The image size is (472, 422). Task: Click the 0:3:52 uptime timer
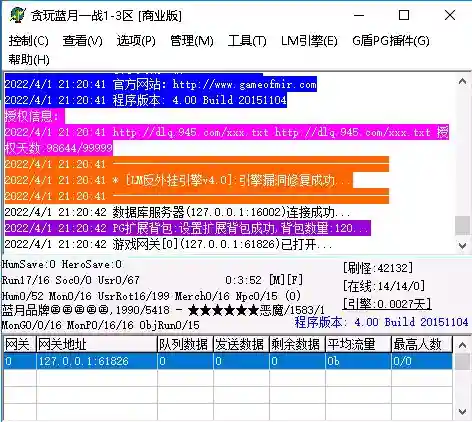pyautogui.click(x=243, y=280)
